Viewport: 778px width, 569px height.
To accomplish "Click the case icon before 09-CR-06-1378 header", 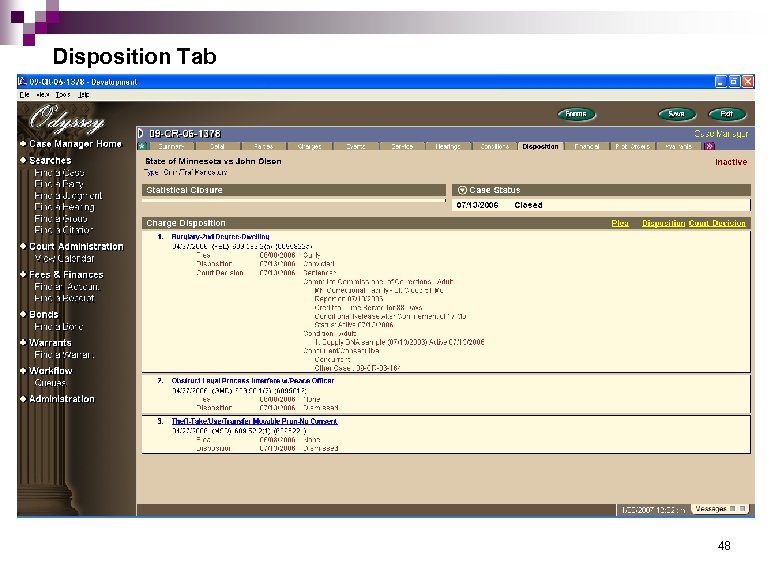I will (141, 133).
